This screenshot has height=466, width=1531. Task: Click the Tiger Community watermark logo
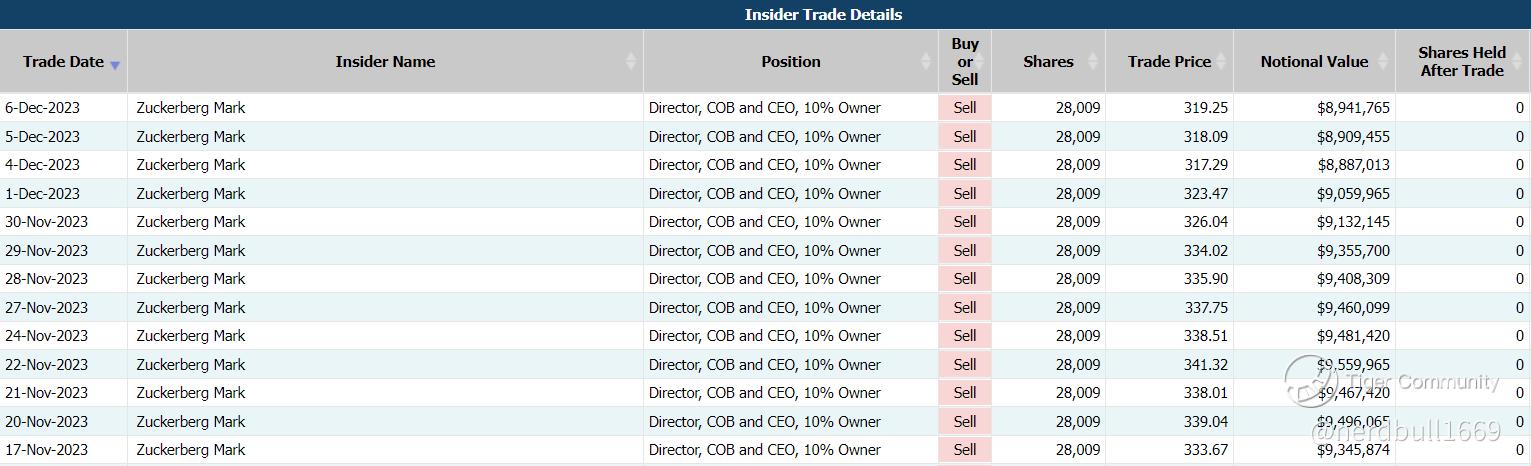[1311, 381]
